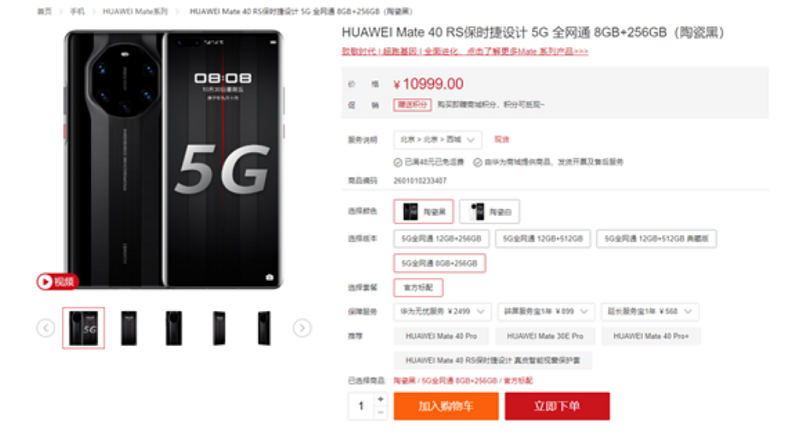Open recommended HUAWEI Mate 40 Pro
Viewport: 800px width, 437px height.
pyautogui.click(x=441, y=336)
